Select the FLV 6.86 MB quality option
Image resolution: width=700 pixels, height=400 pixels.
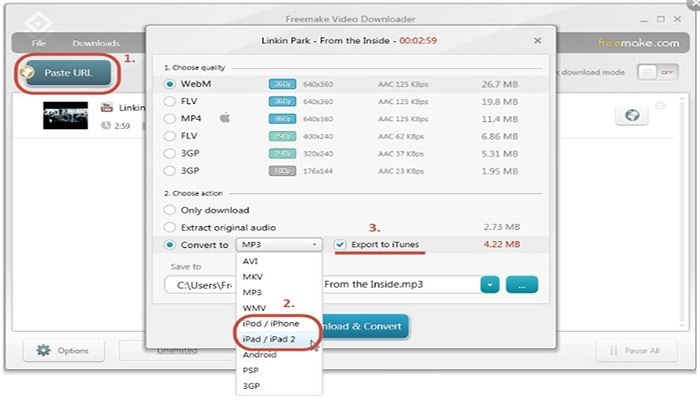point(170,136)
